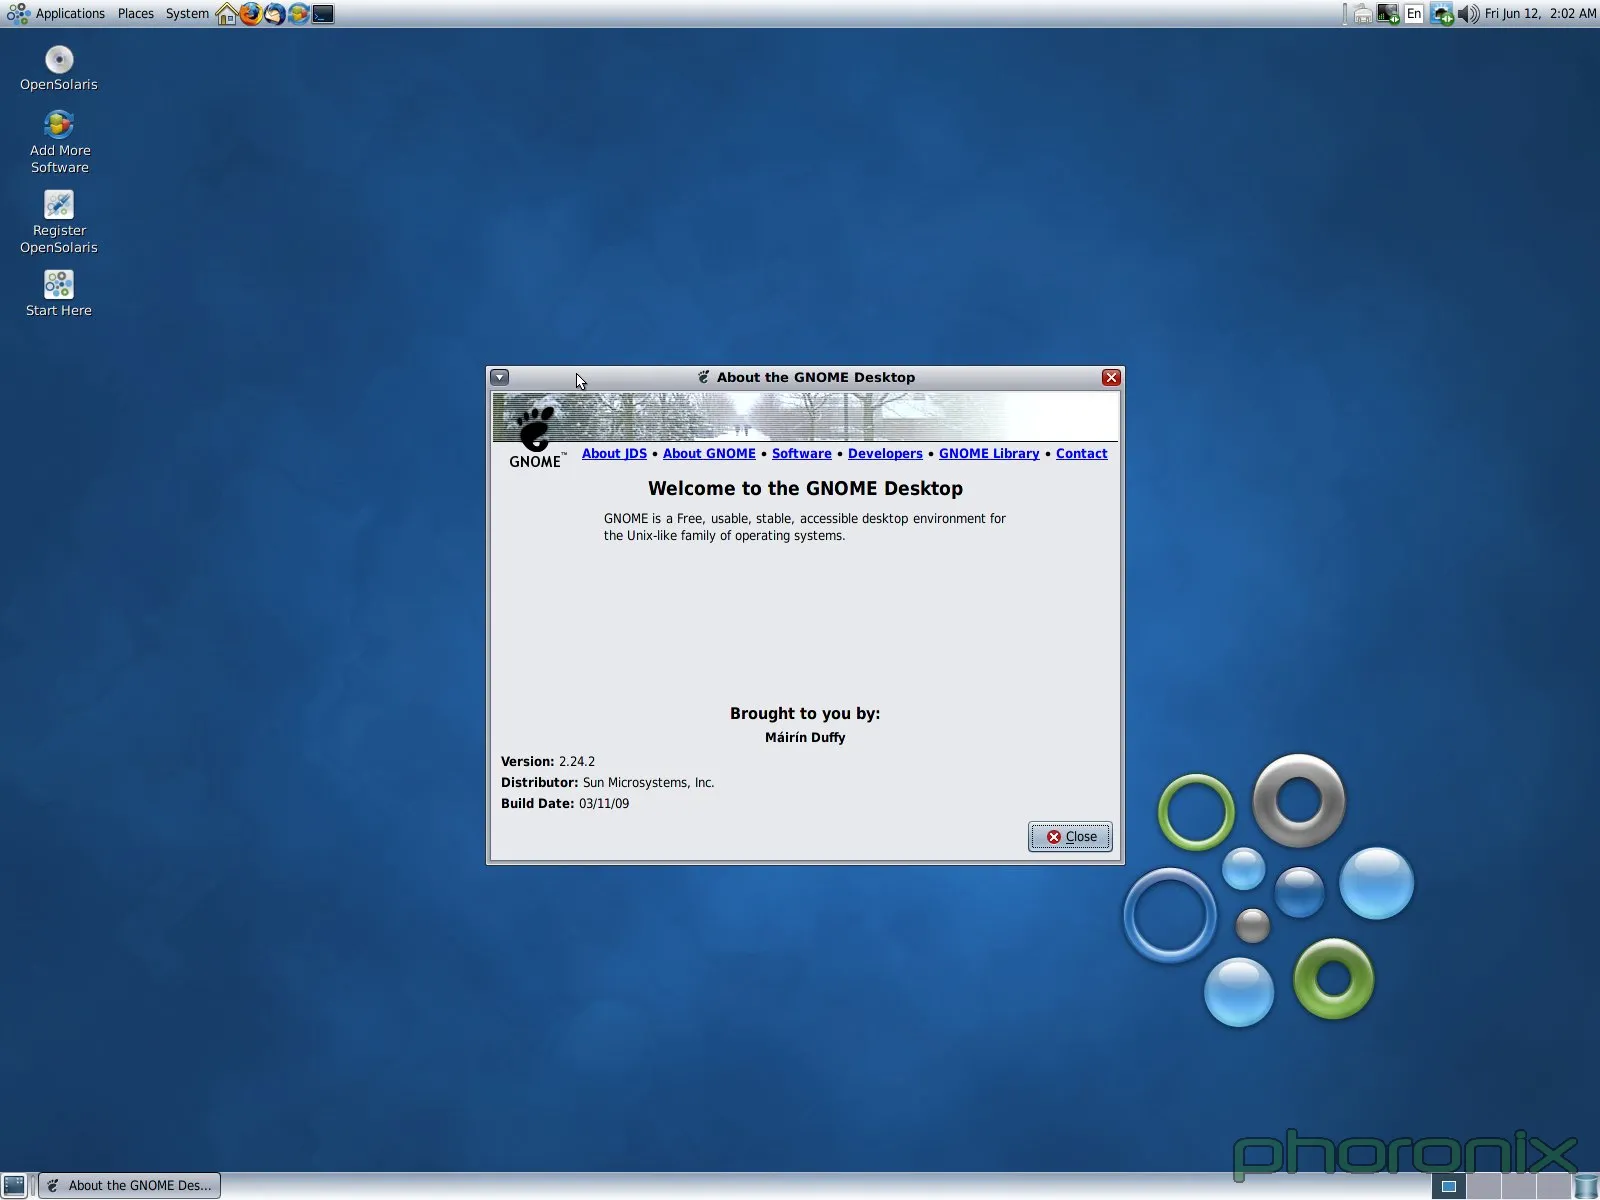Open the OpenSolaris disc desktop icon
This screenshot has width=1600, height=1200.
[x=59, y=69]
